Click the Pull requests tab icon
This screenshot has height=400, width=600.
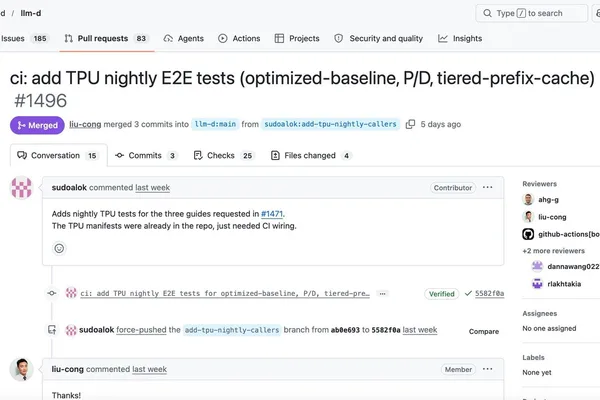coord(68,38)
